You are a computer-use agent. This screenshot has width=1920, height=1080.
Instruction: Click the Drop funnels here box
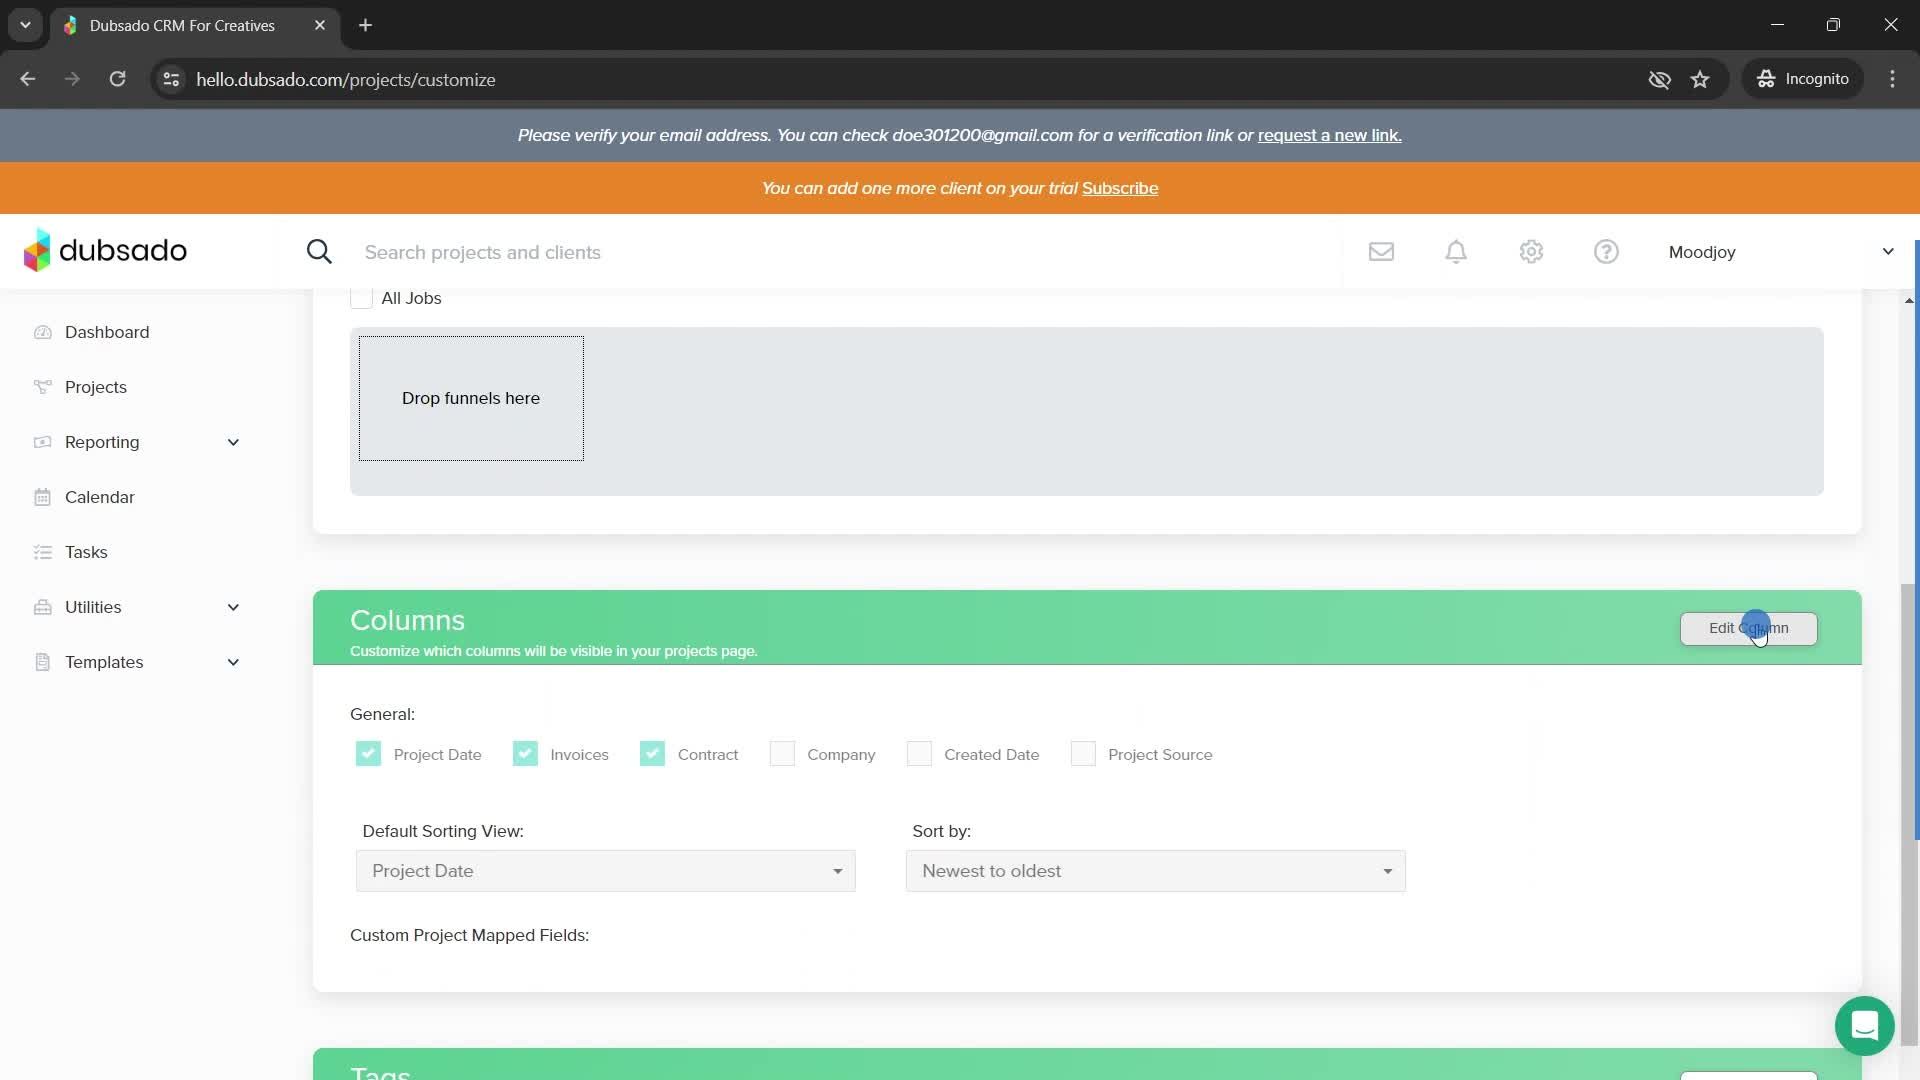tap(471, 398)
